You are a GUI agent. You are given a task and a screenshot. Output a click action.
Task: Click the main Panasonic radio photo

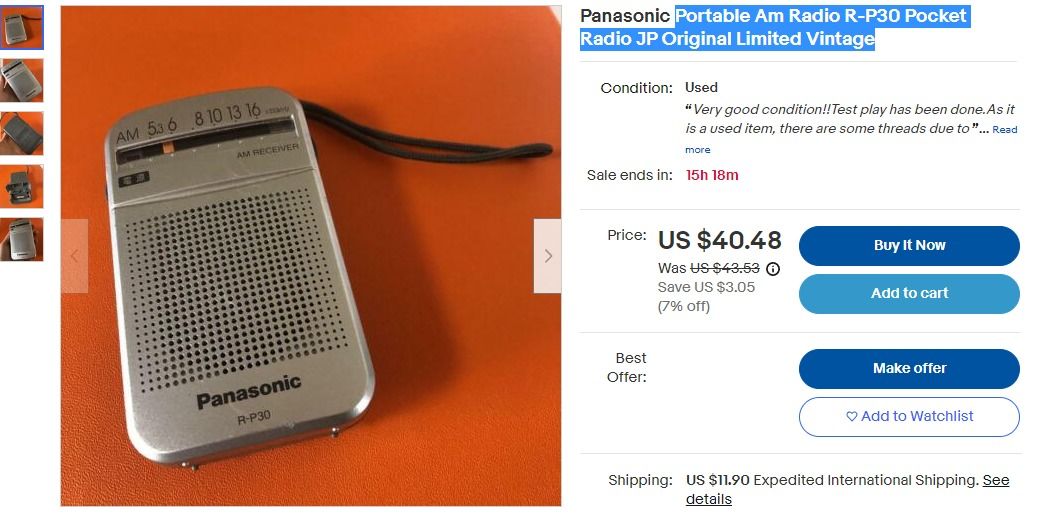(x=311, y=256)
